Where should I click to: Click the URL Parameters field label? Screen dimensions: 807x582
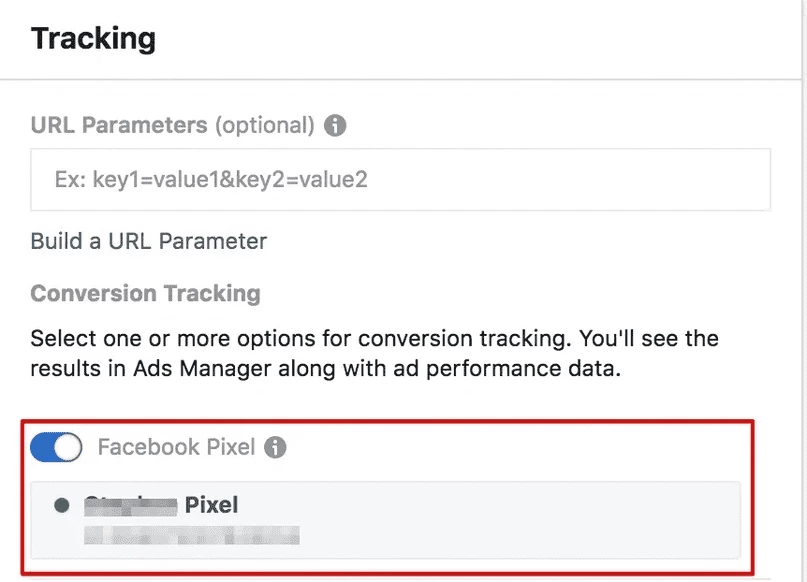pos(119,125)
